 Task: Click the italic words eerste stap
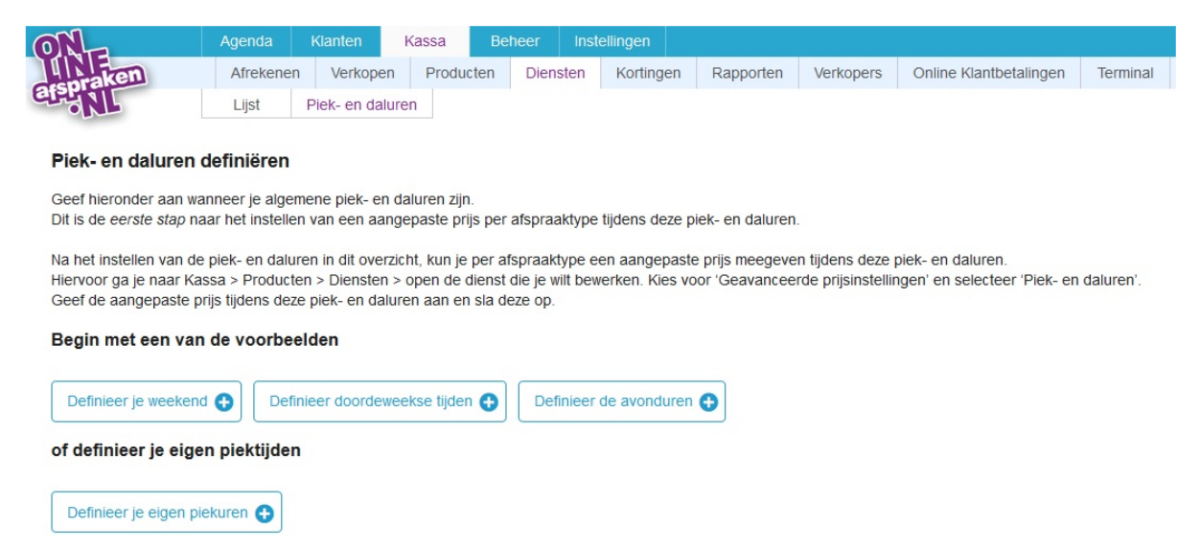[x=147, y=218]
